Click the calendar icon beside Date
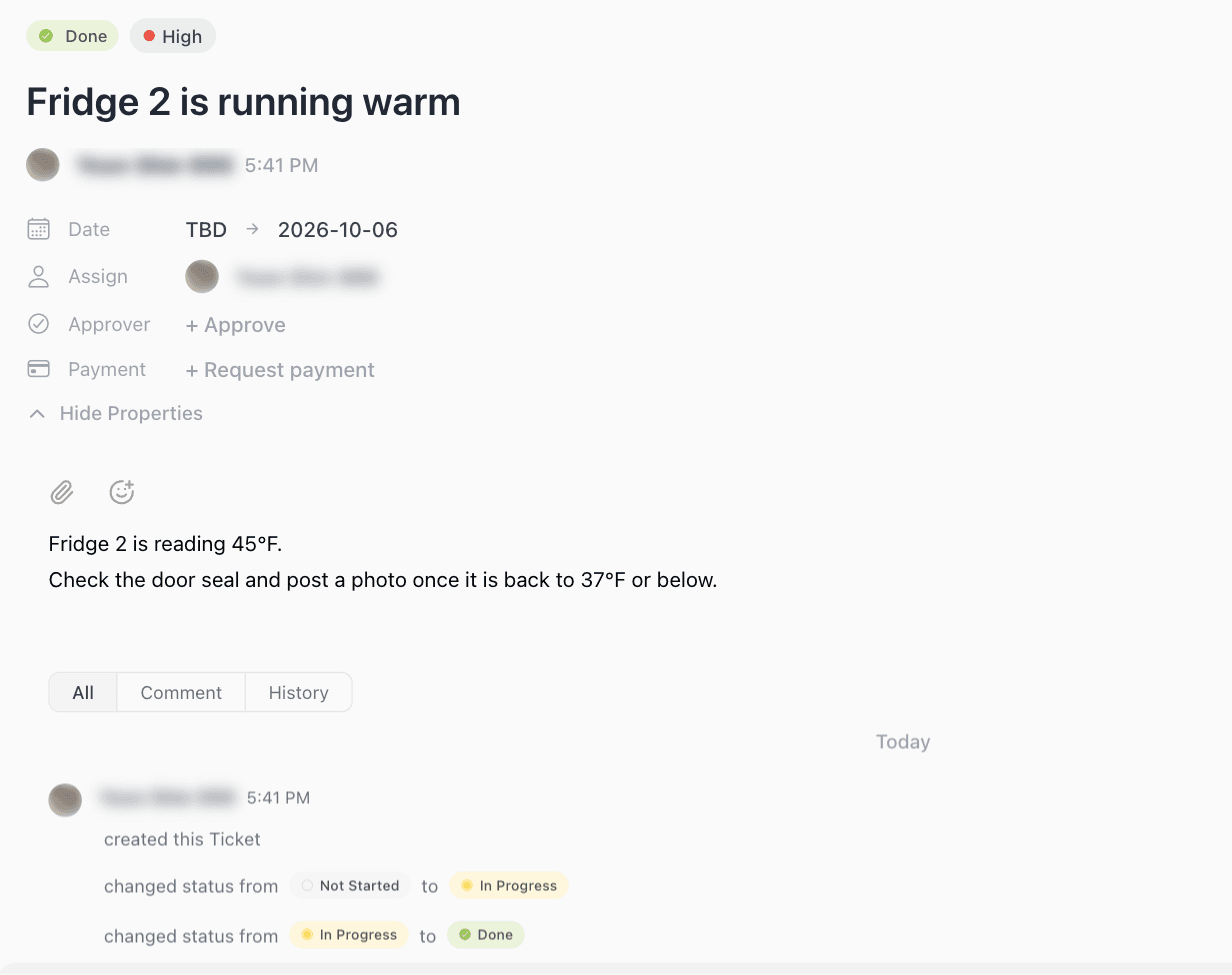 point(39,229)
